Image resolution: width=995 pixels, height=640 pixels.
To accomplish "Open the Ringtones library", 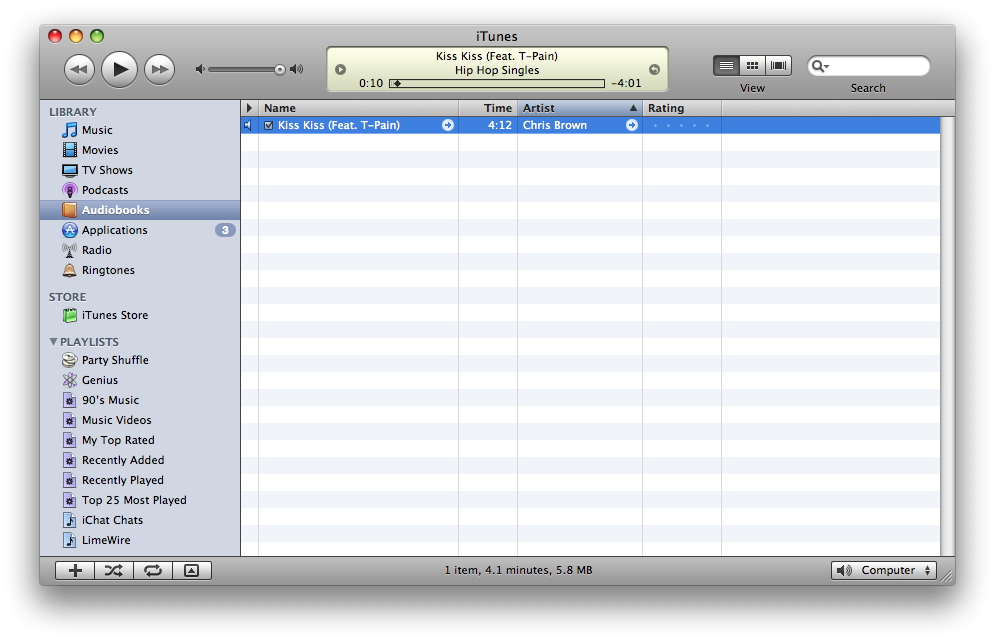I will coord(108,270).
